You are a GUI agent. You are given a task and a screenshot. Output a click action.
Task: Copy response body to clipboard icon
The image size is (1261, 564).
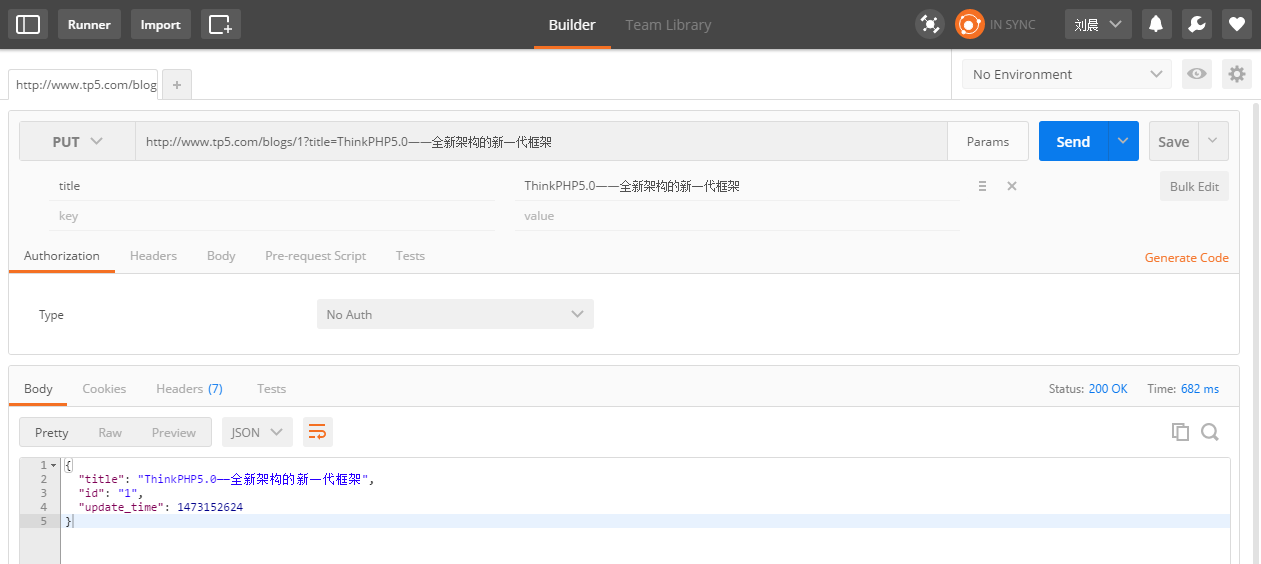1180,432
